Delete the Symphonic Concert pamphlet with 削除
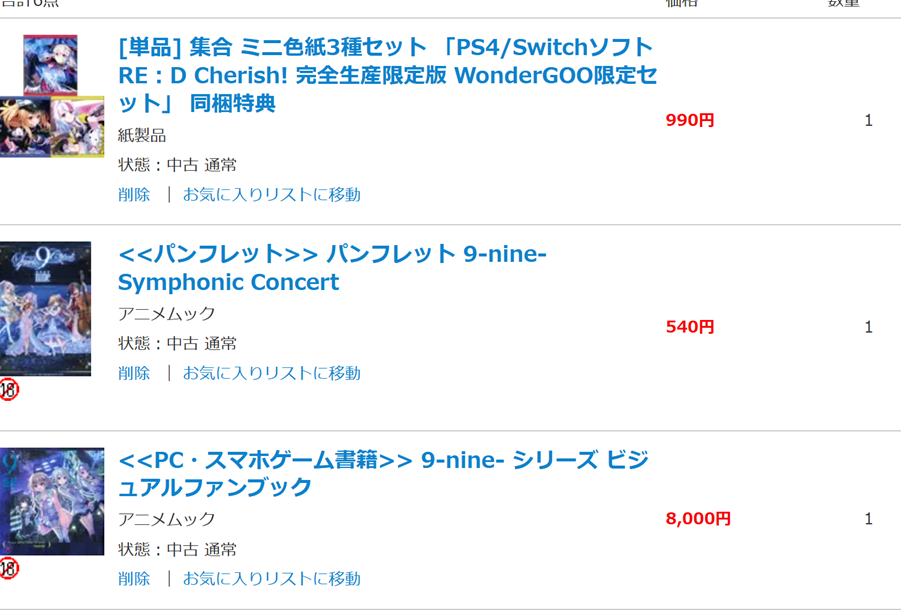This screenshot has width=901, height=610. [134, 373]
